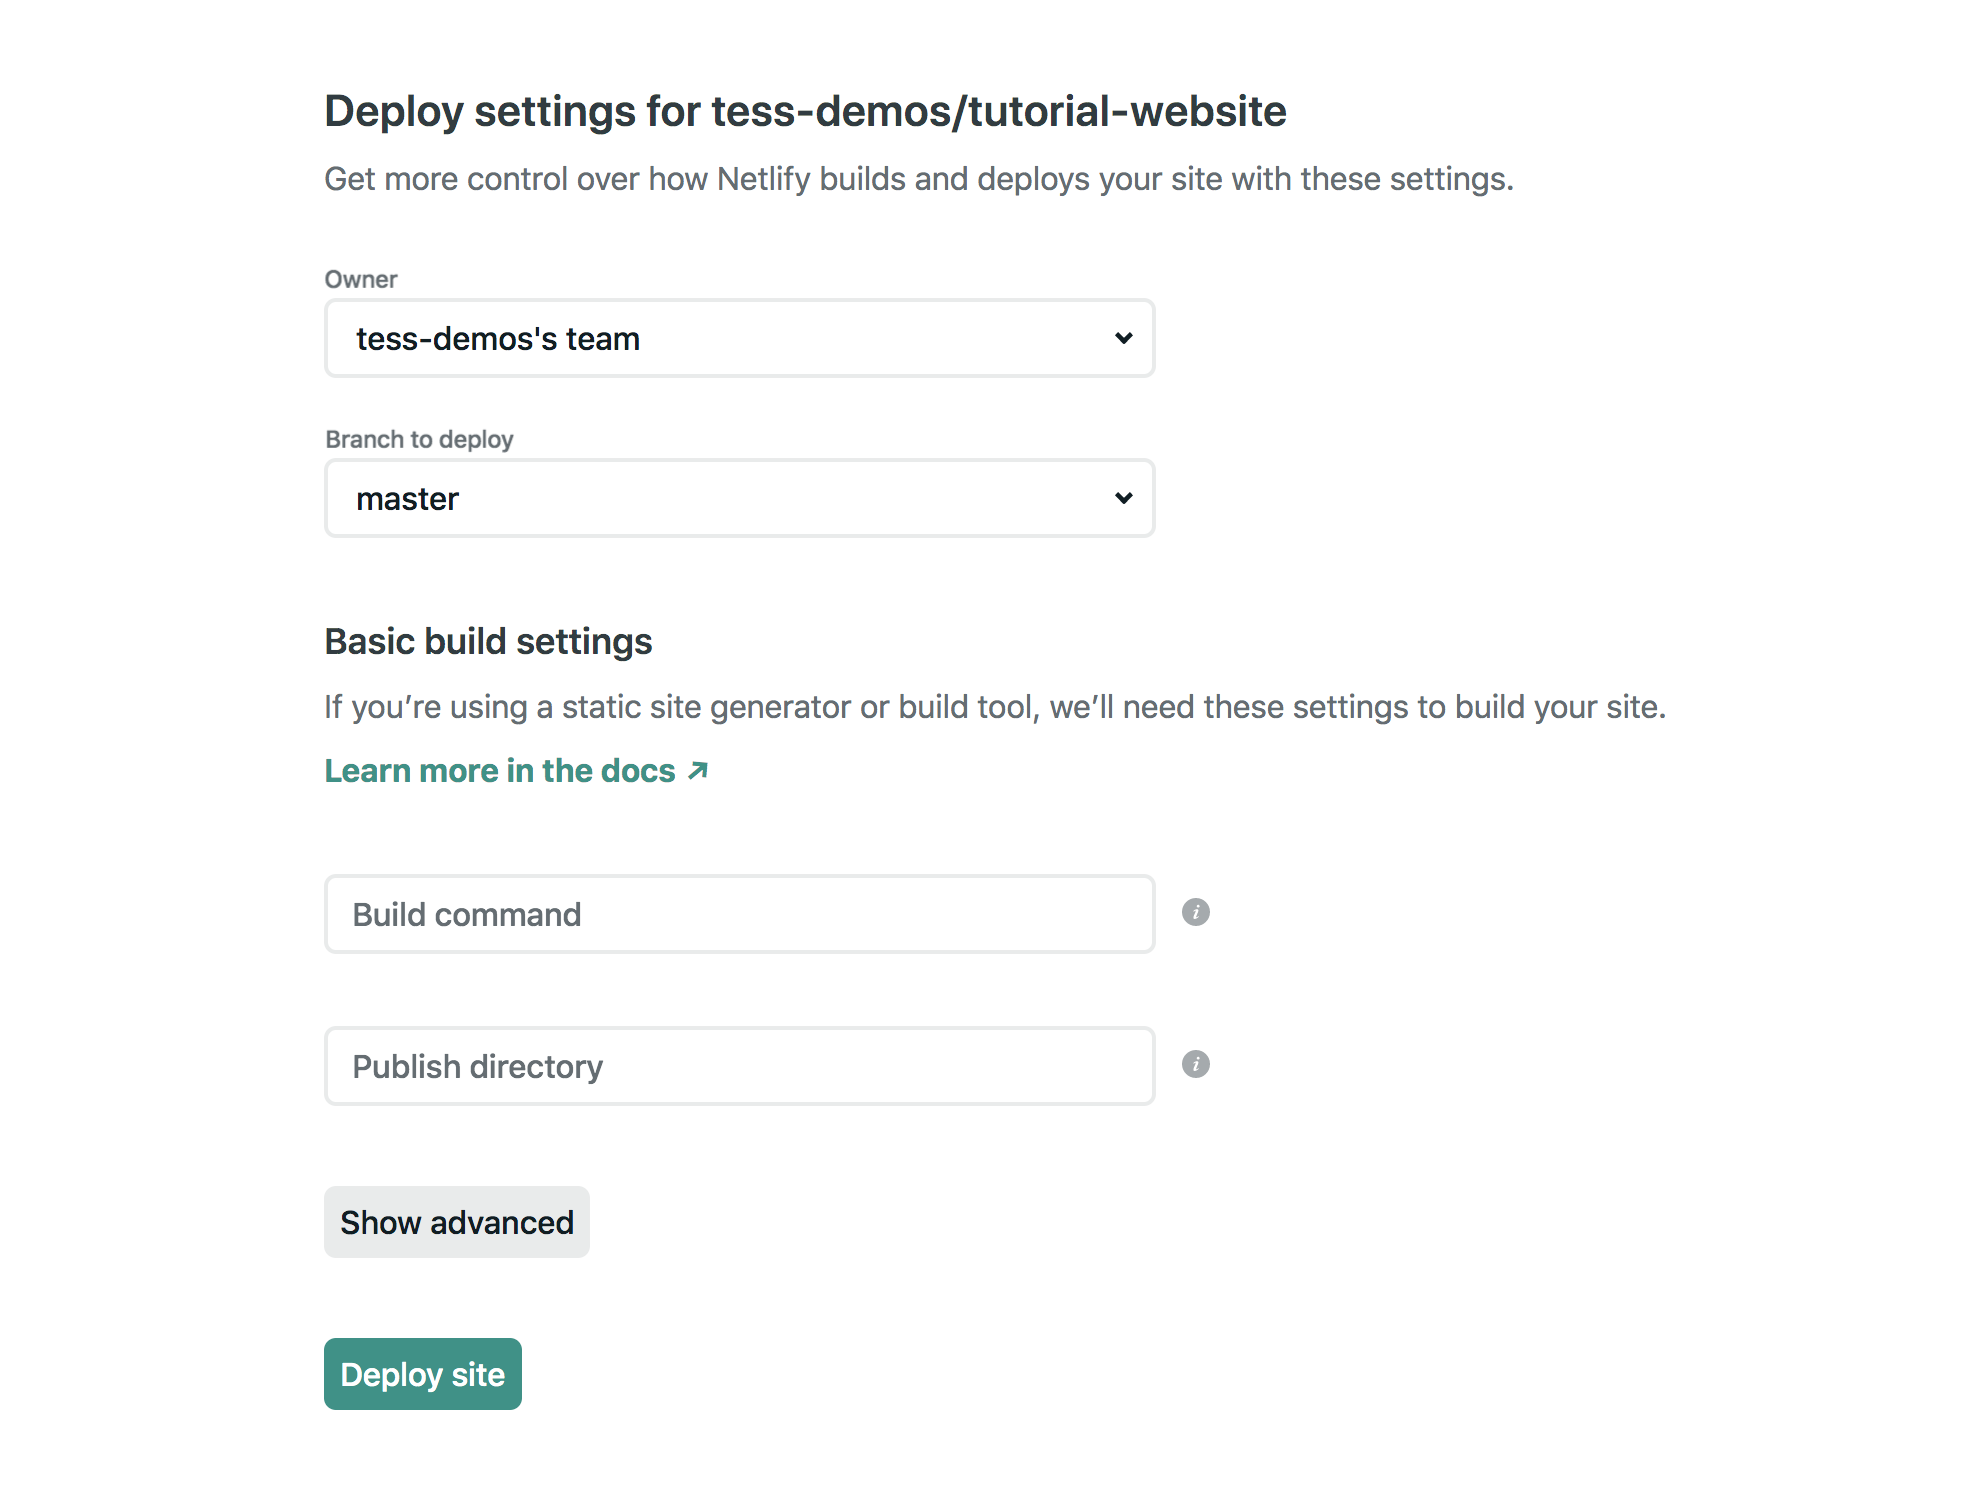Image resolution: width=1962 pixels, height=1498 pixels.
Task: Open the Learn more in the docs link
Action: (516, 771)
